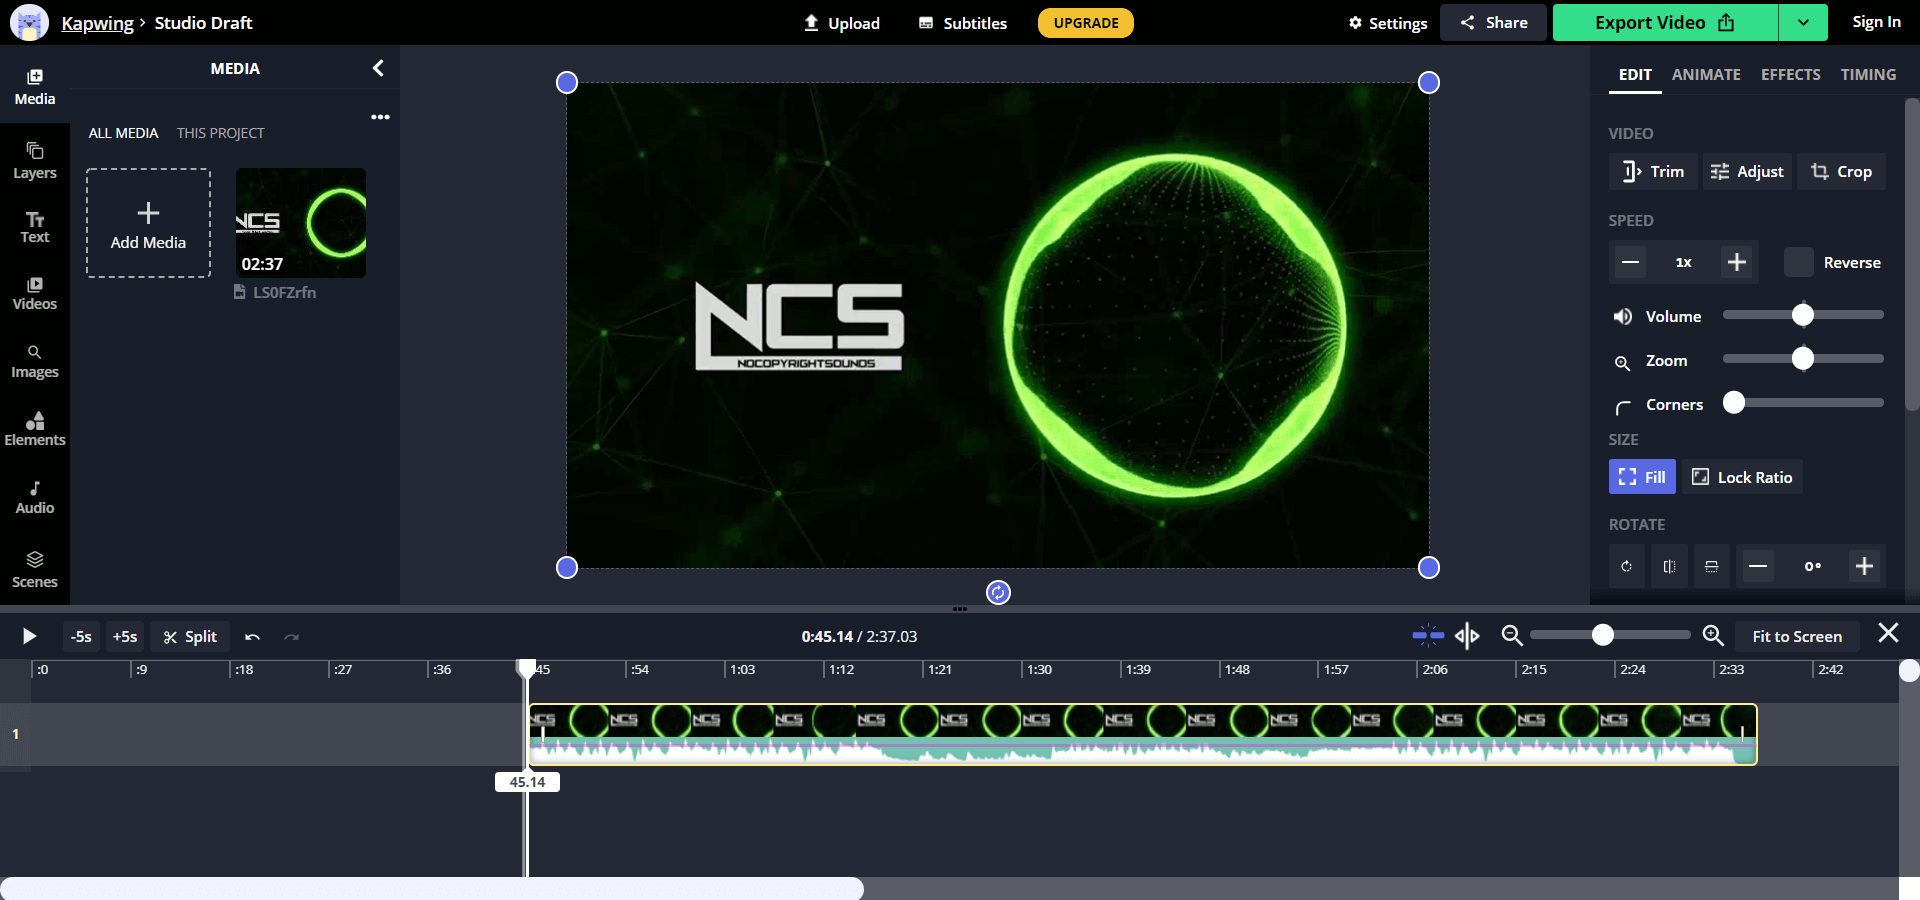Toggle the Reverse checkbox

(1798, 262)
